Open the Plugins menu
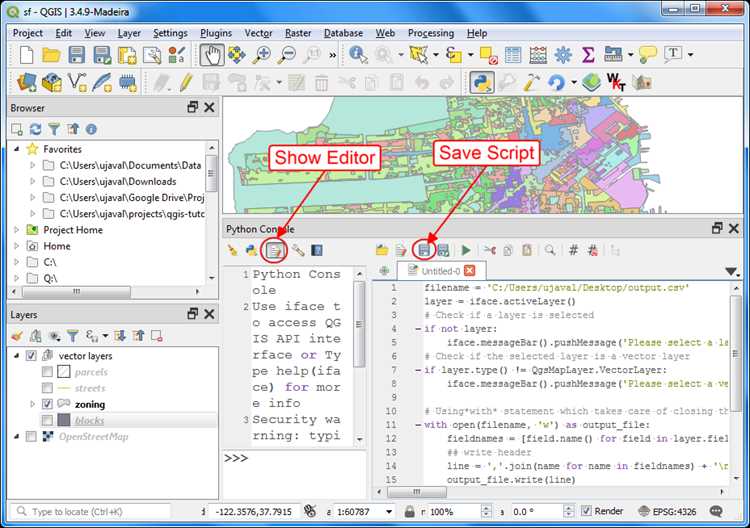 tap(216, 33)
